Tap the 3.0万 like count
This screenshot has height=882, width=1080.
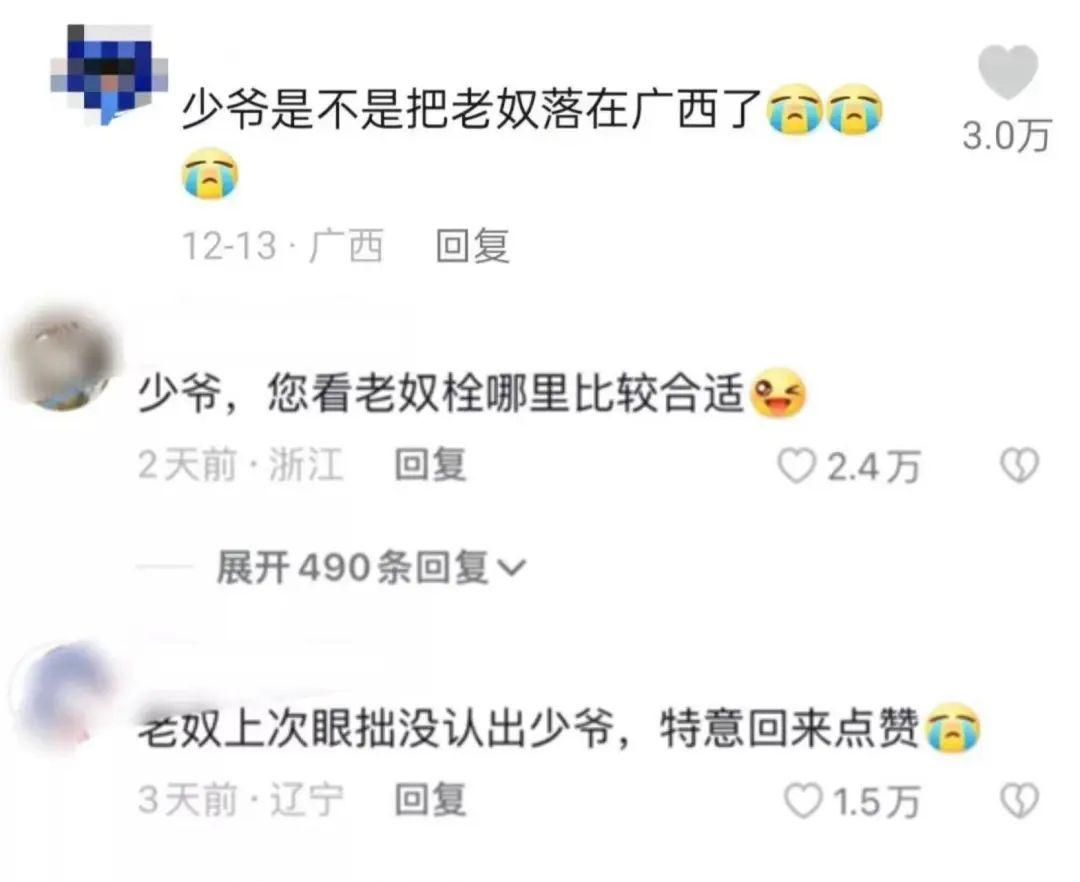[x=1006, y=135]
